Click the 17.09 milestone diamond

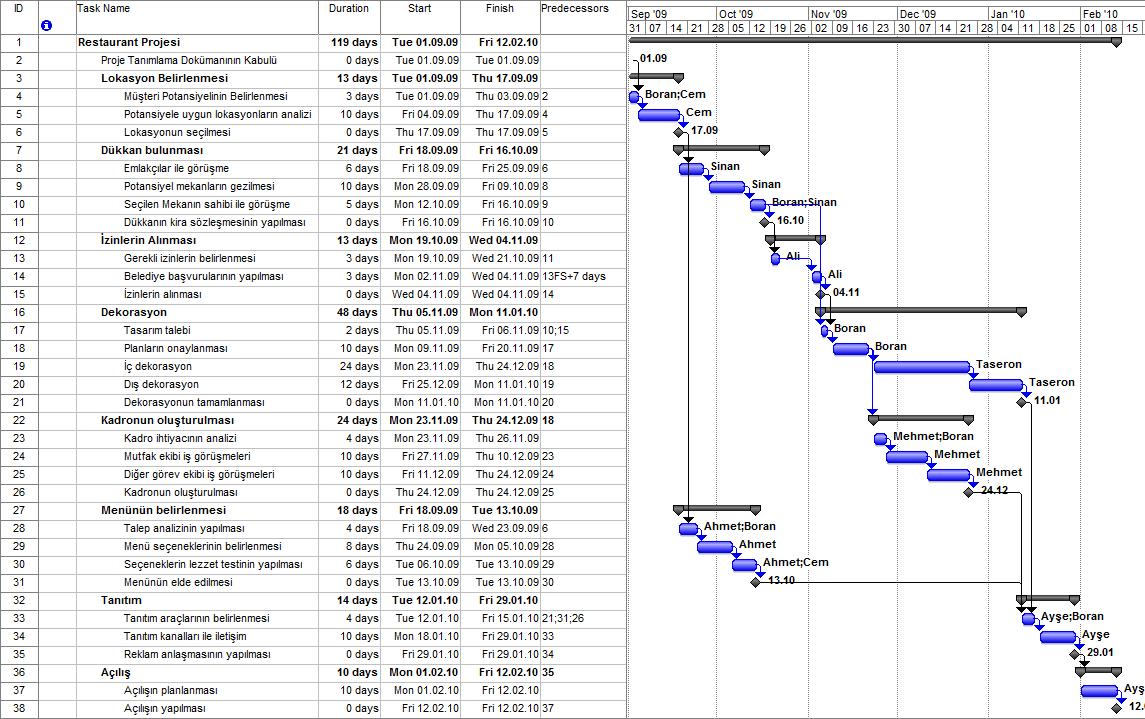[x=679, y=132]
